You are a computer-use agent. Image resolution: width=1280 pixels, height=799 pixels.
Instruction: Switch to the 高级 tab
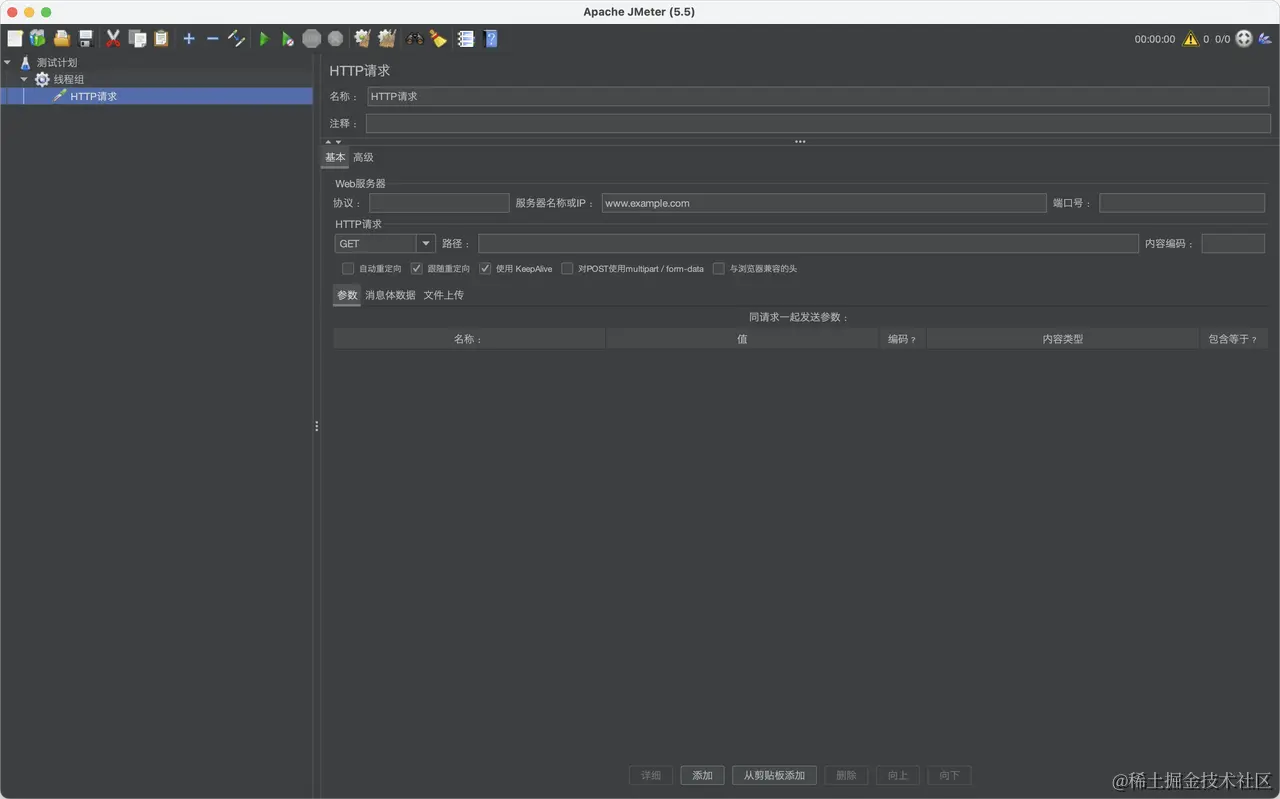(x=363, y=158)
